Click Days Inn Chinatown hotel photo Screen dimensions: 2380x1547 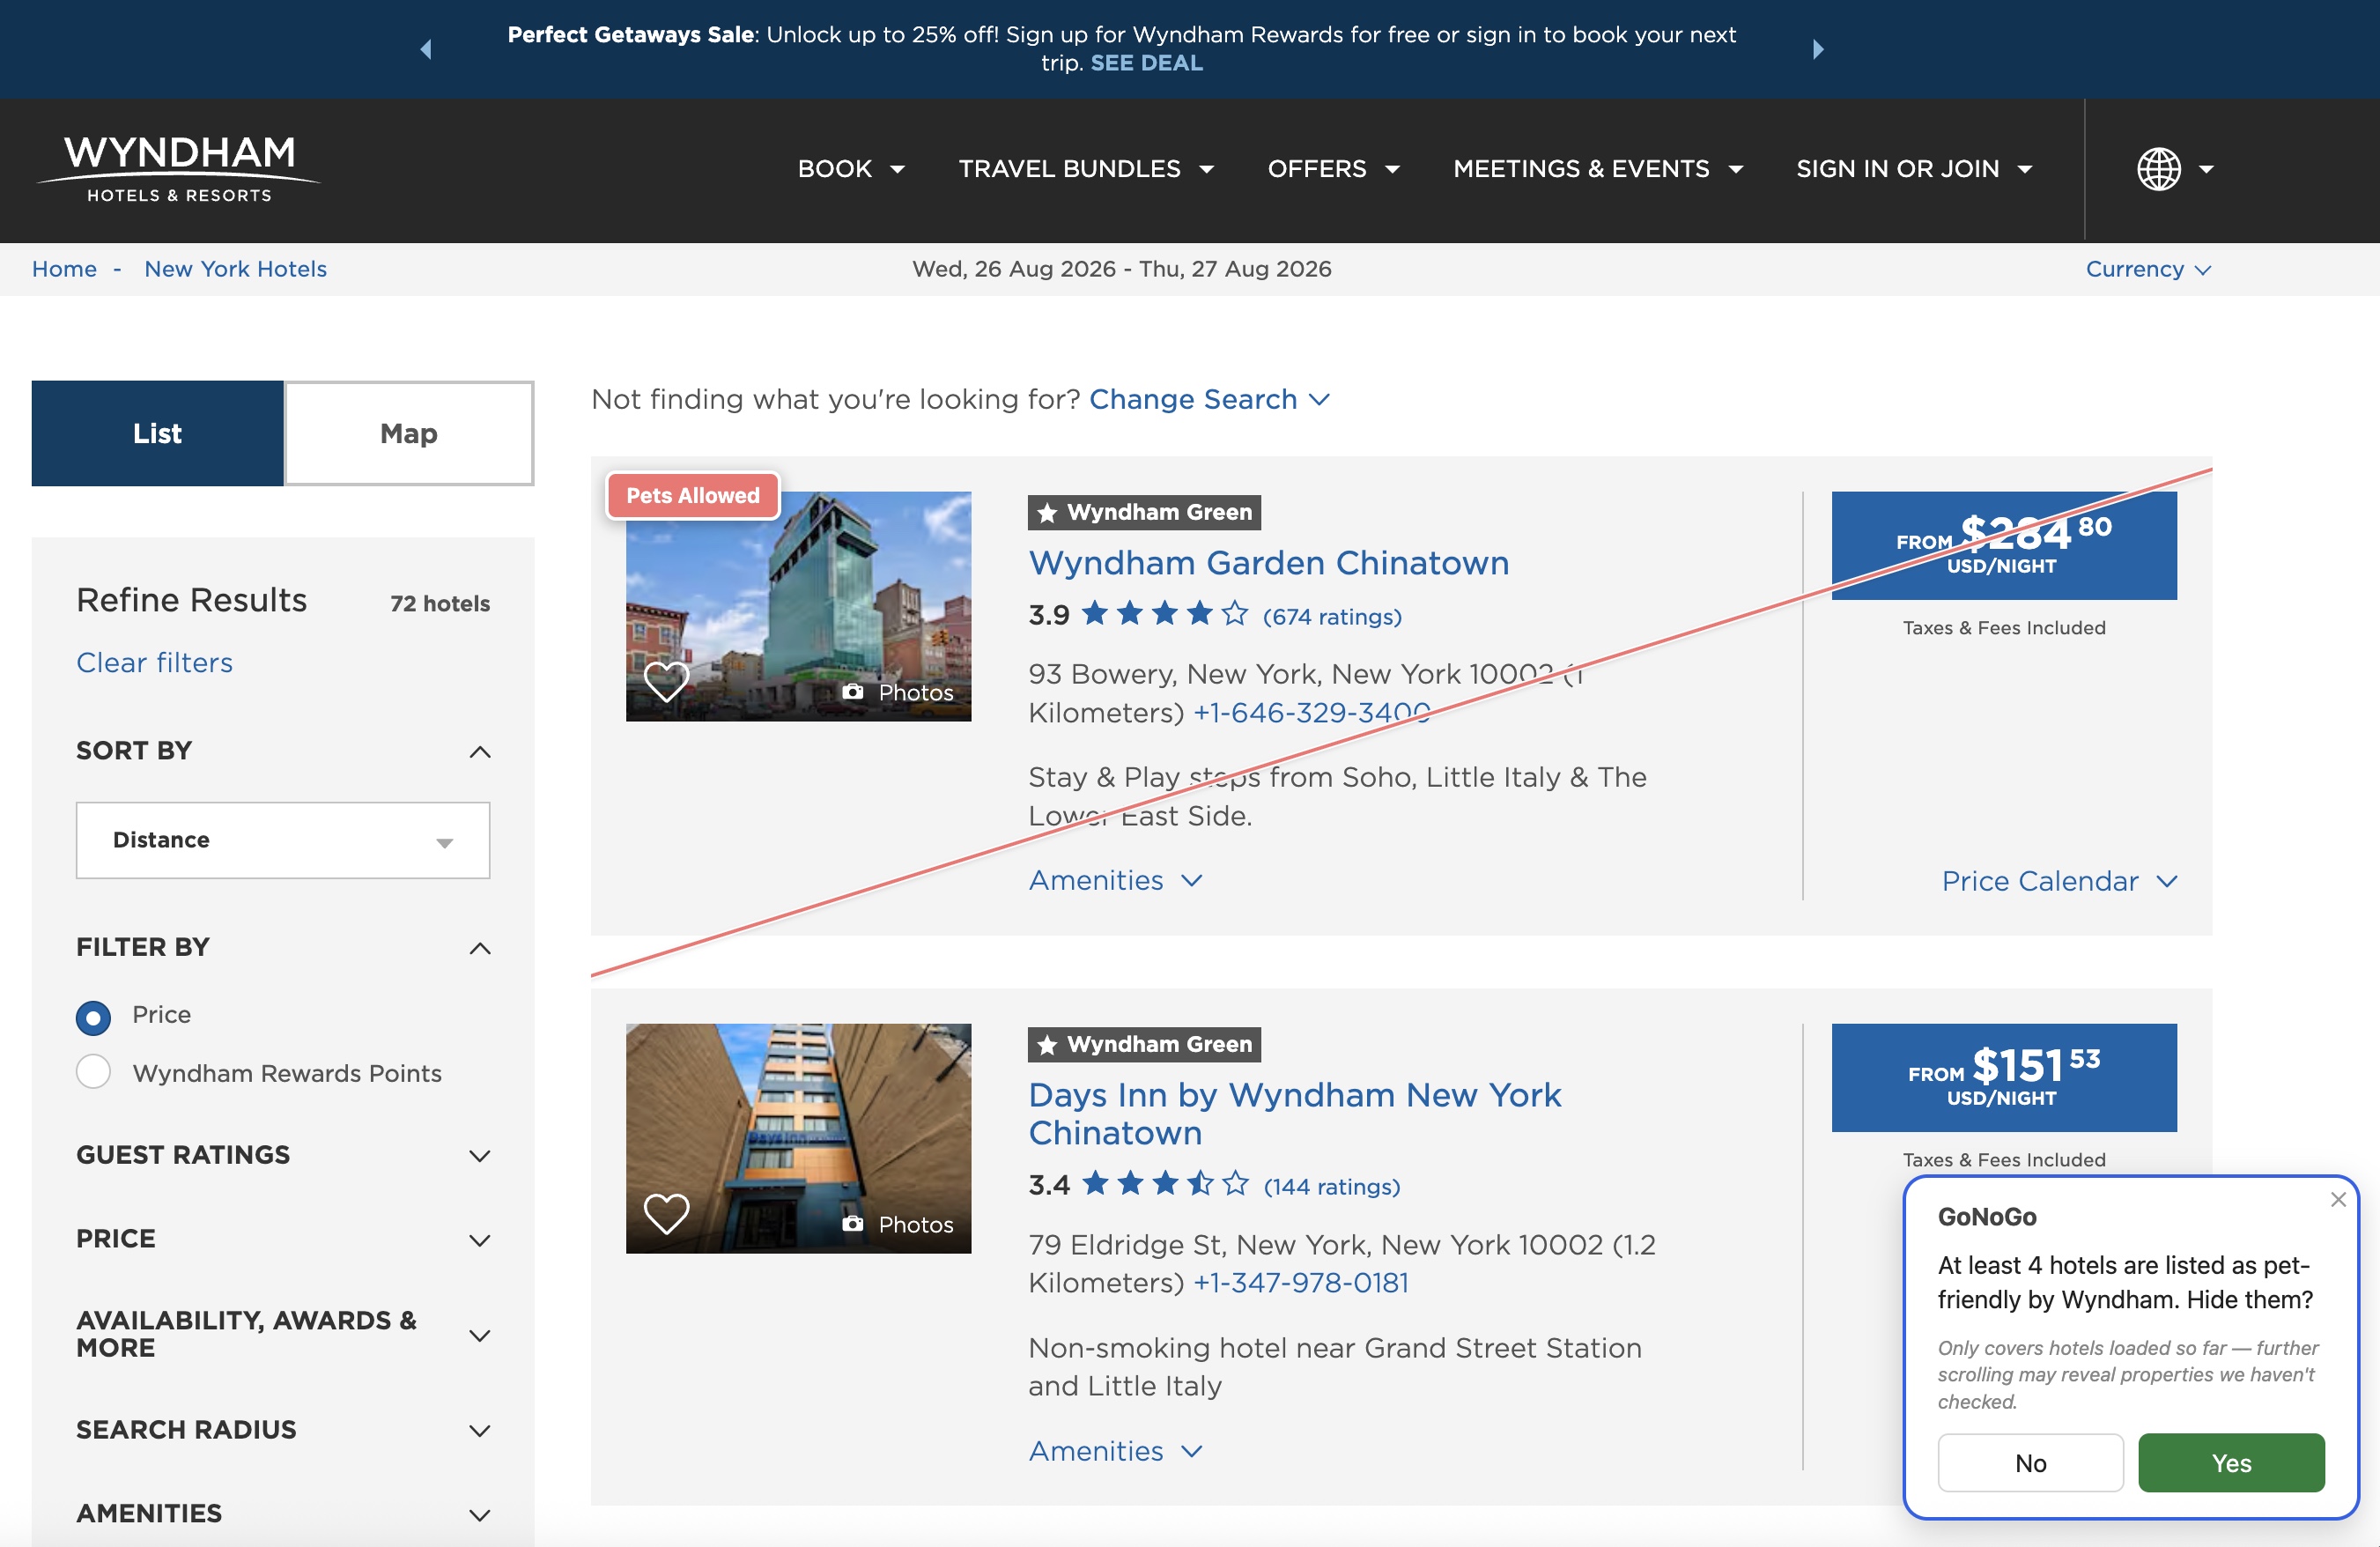[x=798, y=1138]
